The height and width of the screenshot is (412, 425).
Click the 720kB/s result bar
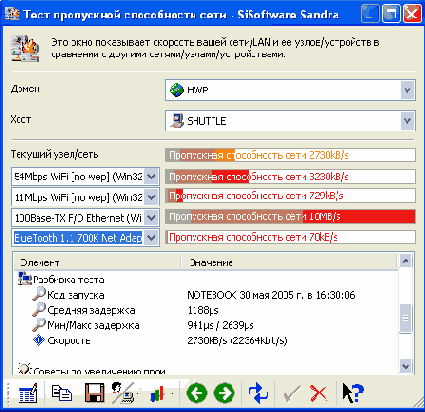click(x=290, y=196)
